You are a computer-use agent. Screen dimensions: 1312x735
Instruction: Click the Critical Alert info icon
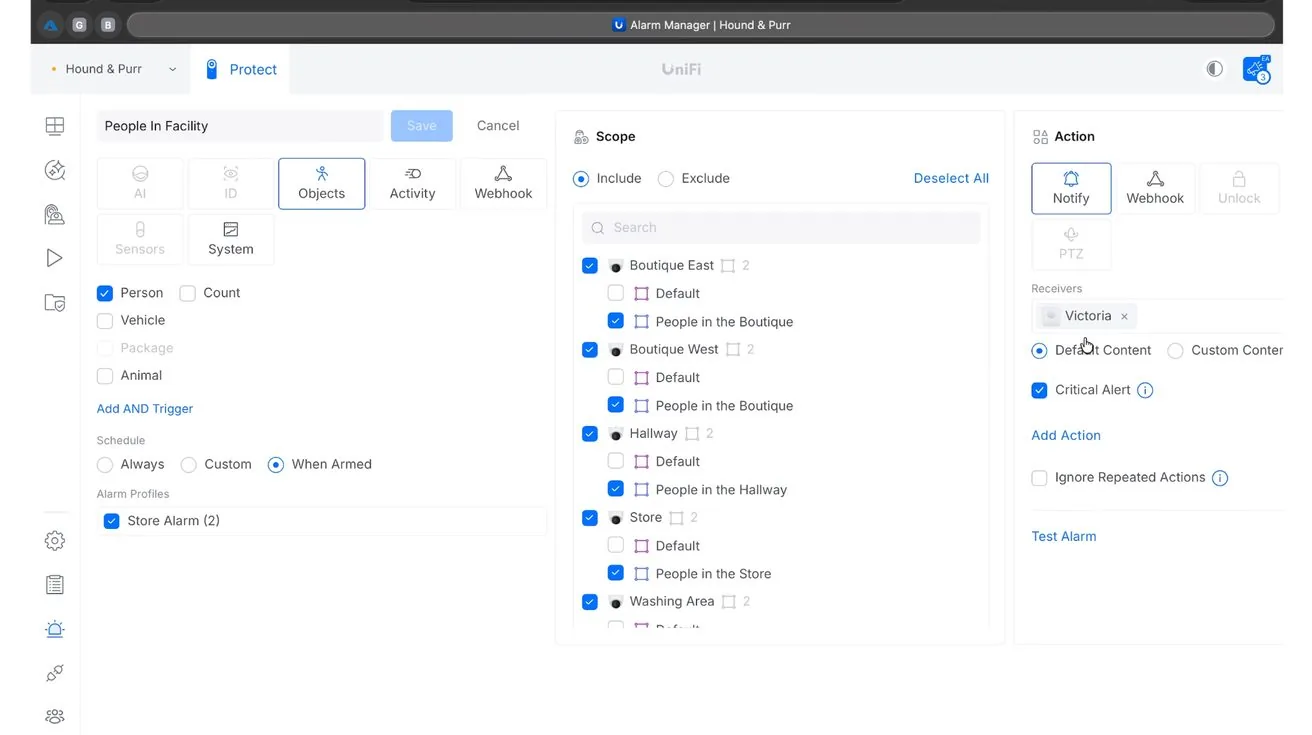click(x=1146, y=391)
